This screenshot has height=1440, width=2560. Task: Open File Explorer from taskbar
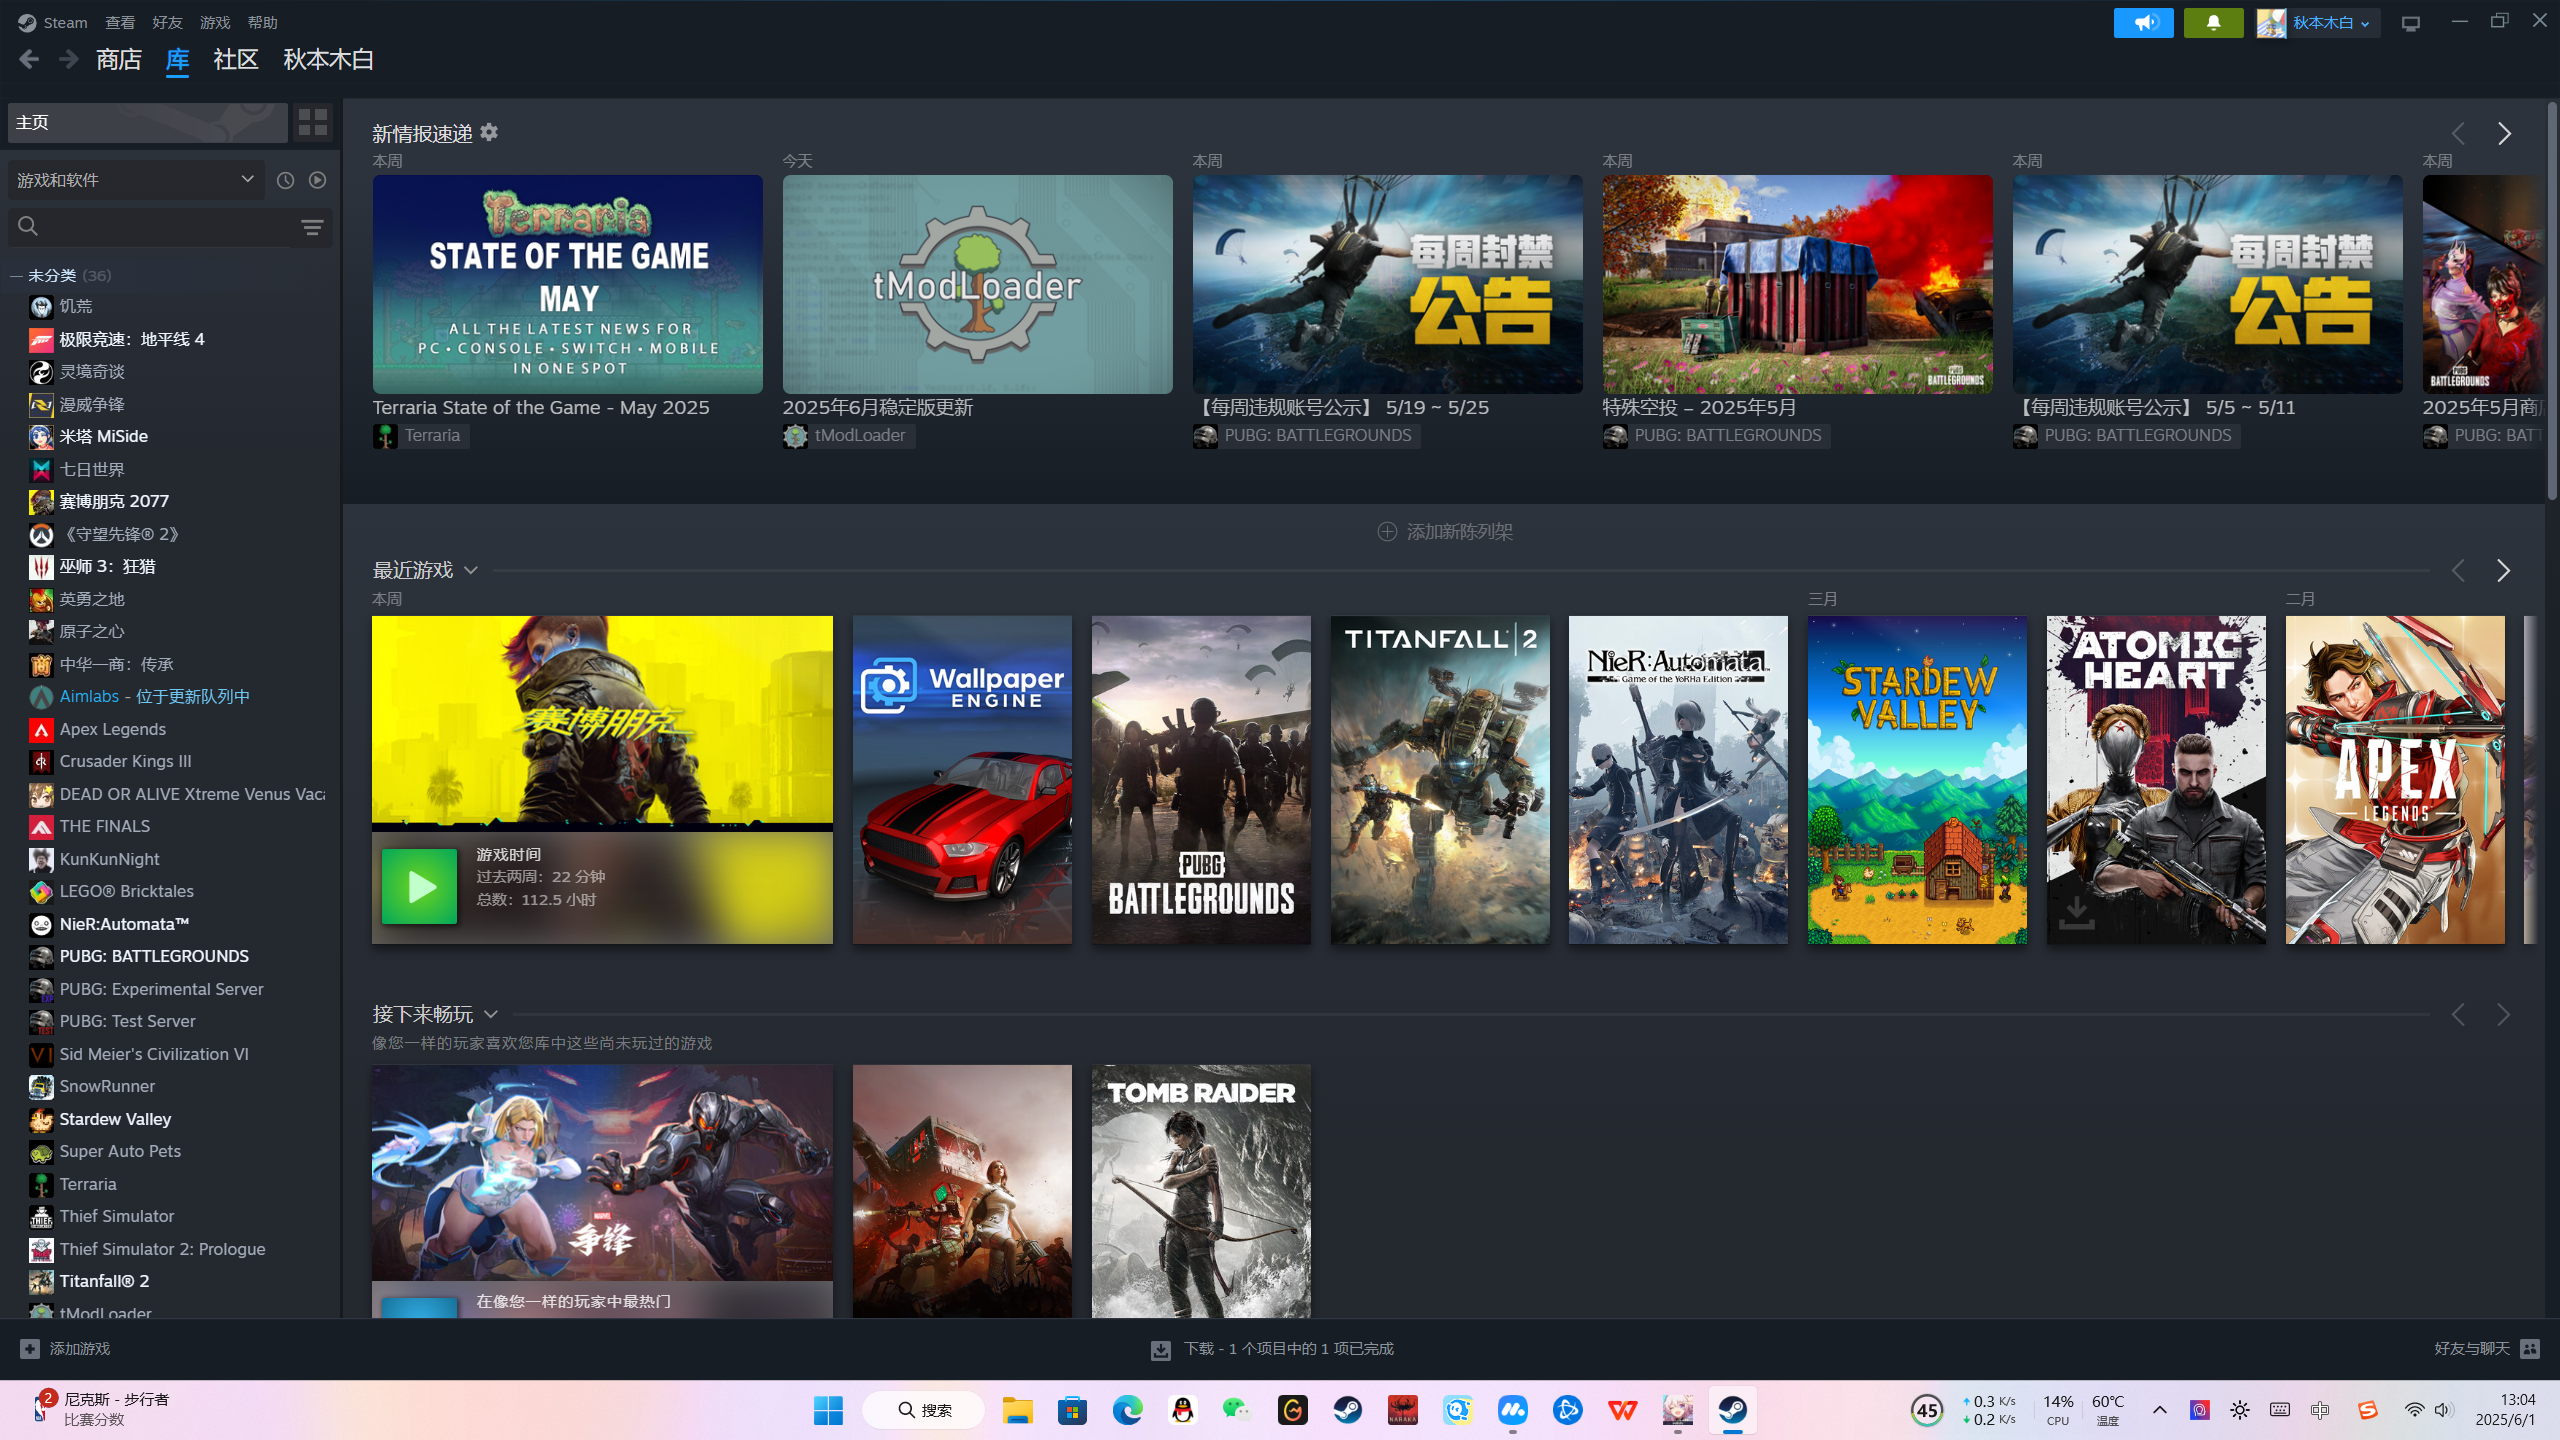(x=1018, y=1410)
